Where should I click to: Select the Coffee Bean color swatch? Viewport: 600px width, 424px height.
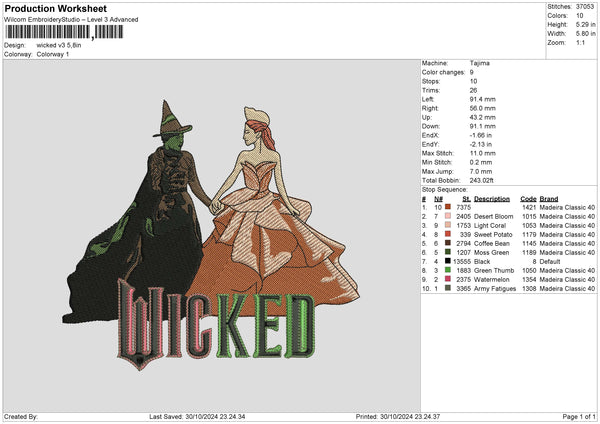[448, 243]
